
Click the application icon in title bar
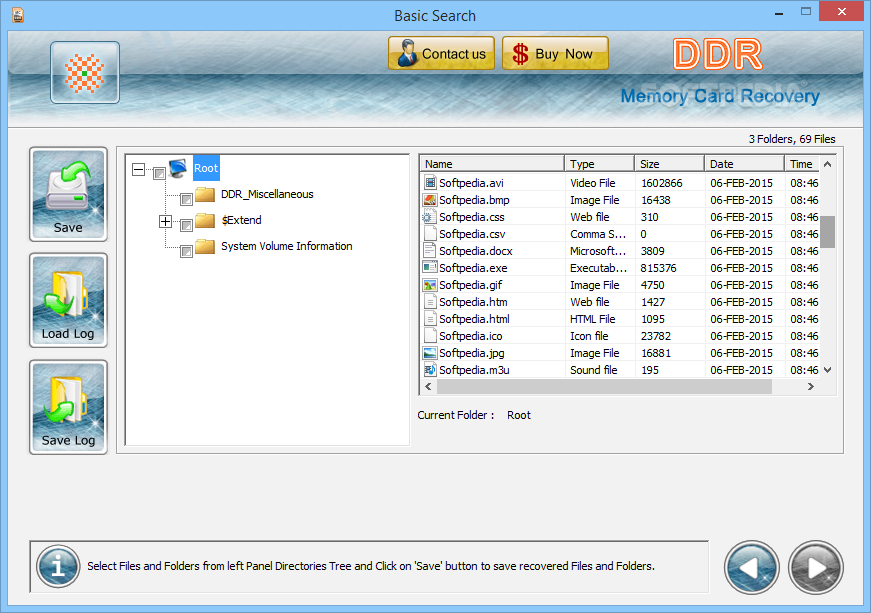pyautogui.click(x=18, y=15)
